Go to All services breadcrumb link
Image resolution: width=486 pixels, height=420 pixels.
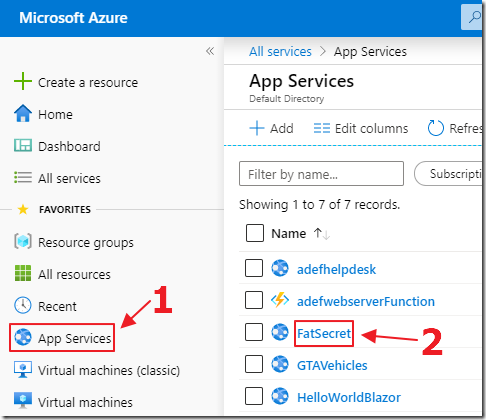[x=280, y=52]
